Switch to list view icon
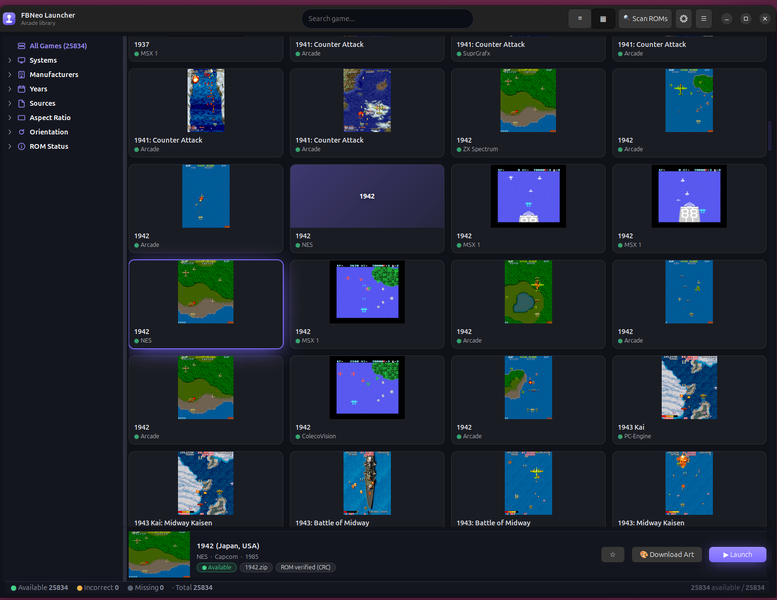The width and height of the screenshot is (777, 600). click(579, 19)
